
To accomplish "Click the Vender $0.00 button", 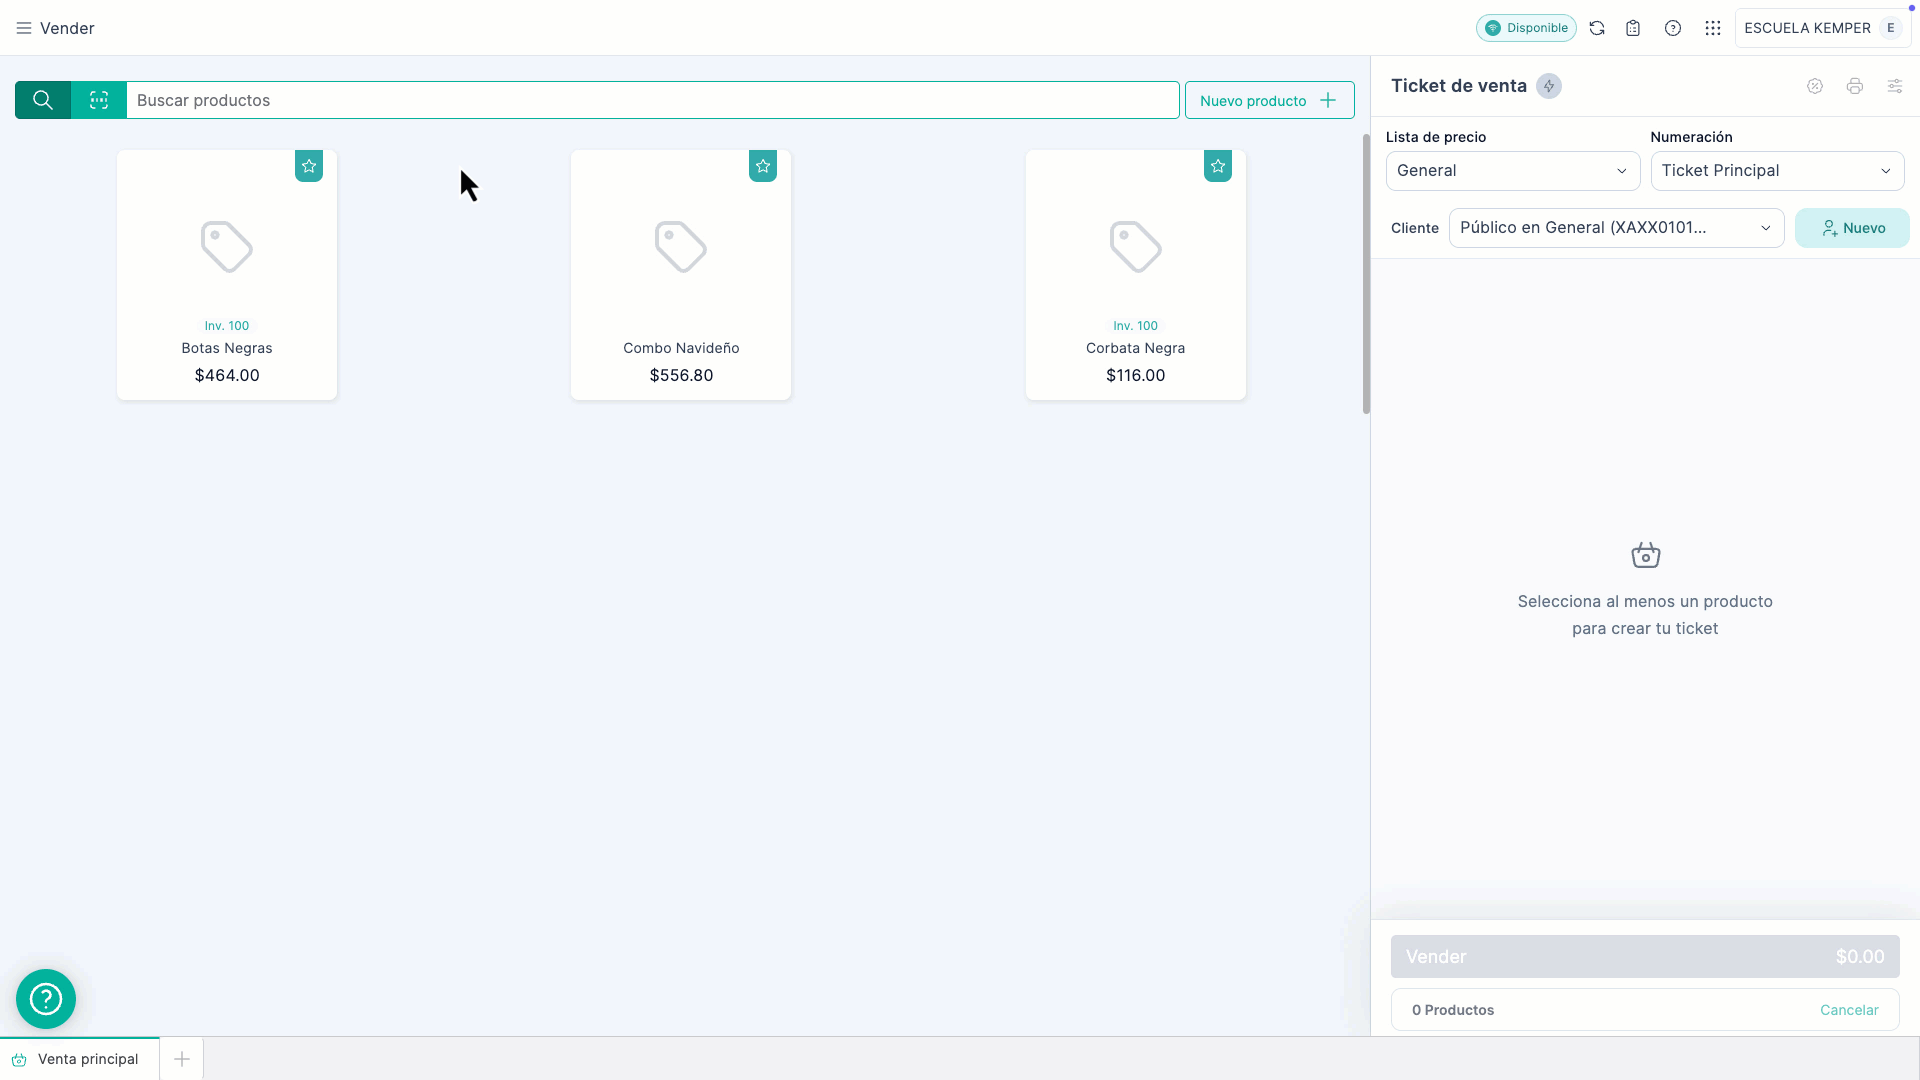I will pos(1645,957).
